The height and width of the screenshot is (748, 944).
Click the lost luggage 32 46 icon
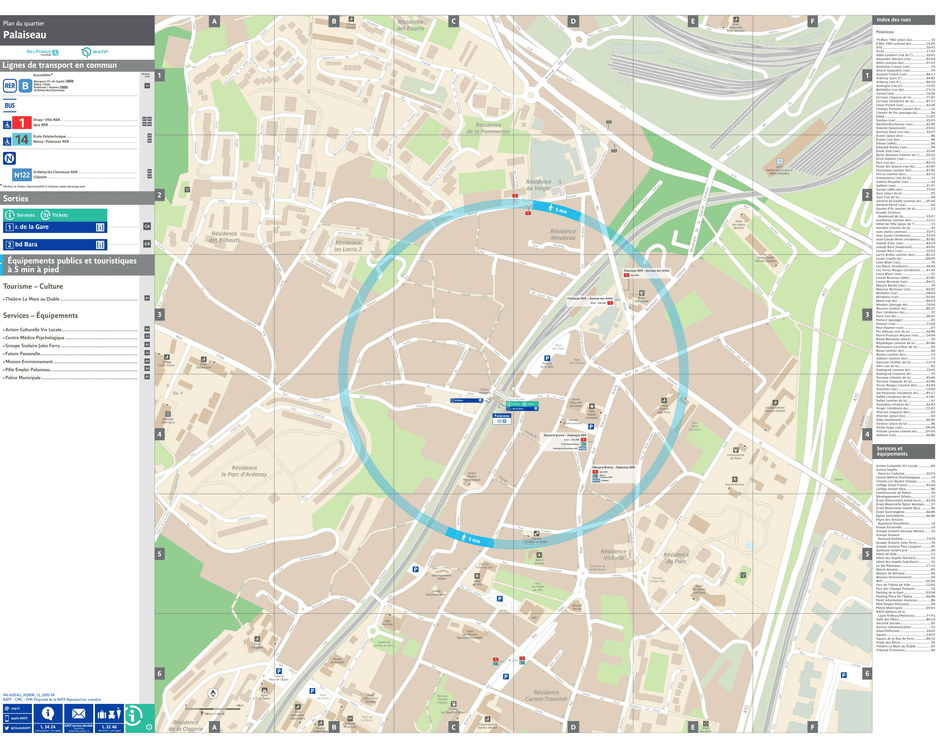click(x=109, y=727)
